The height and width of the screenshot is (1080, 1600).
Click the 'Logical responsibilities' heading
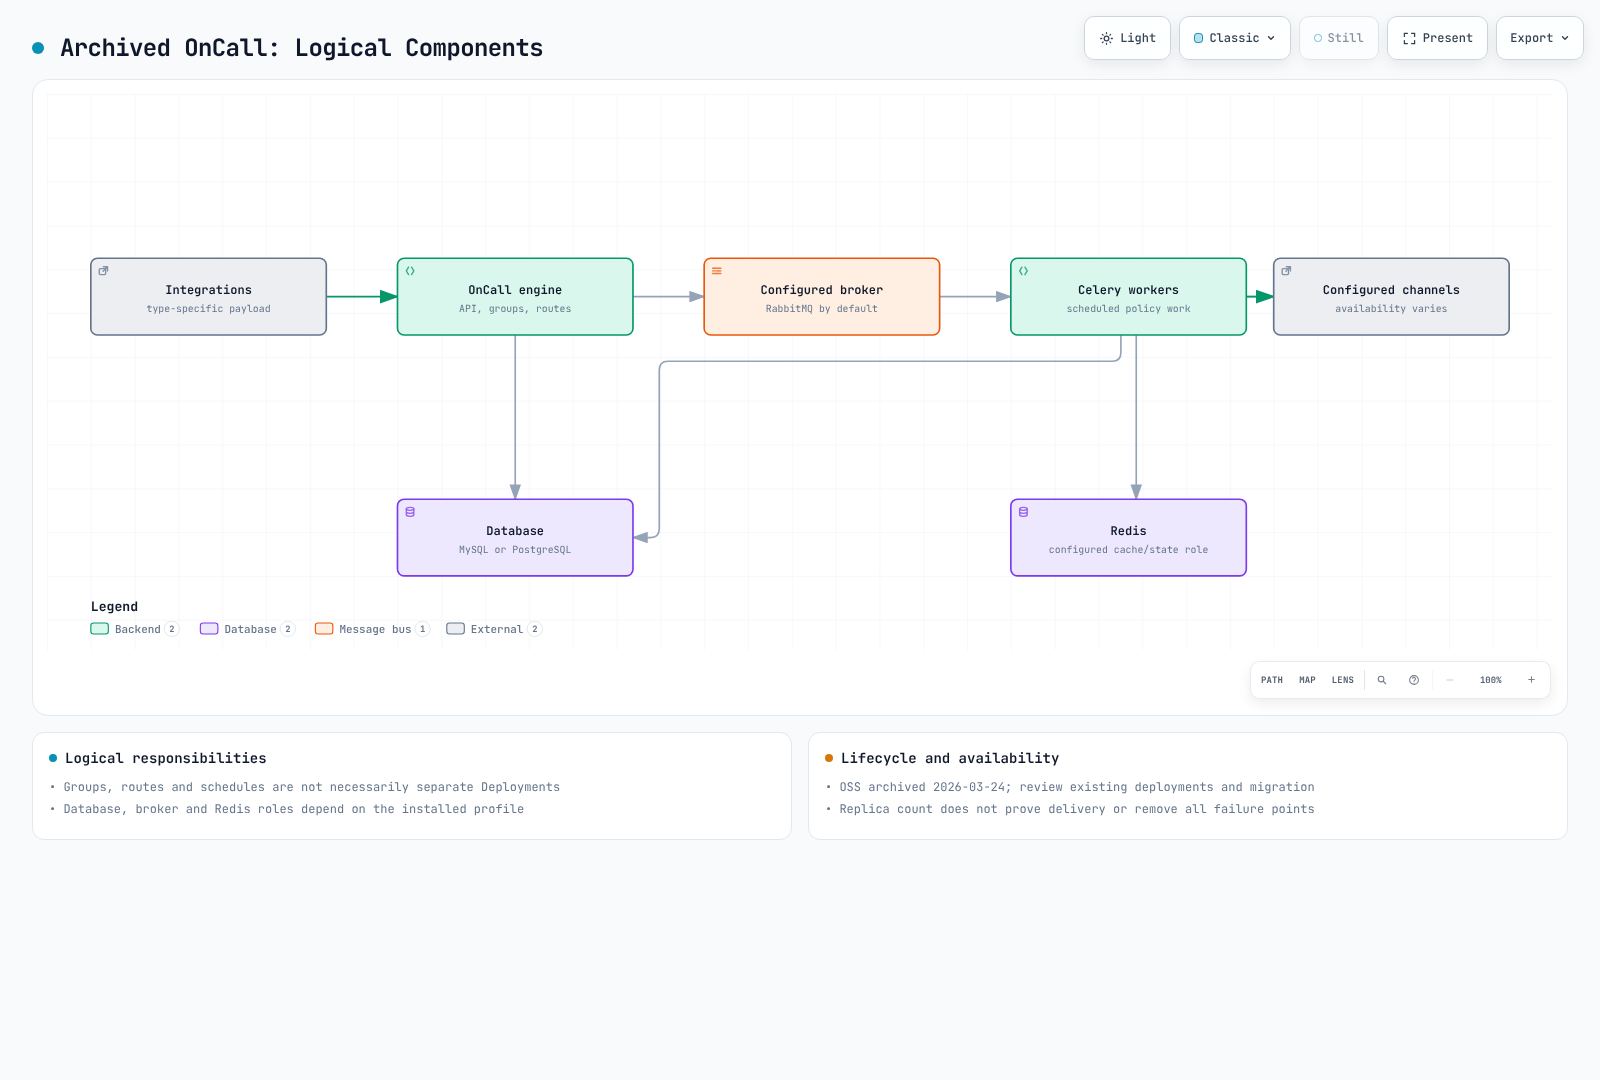(x=166, y=758)
